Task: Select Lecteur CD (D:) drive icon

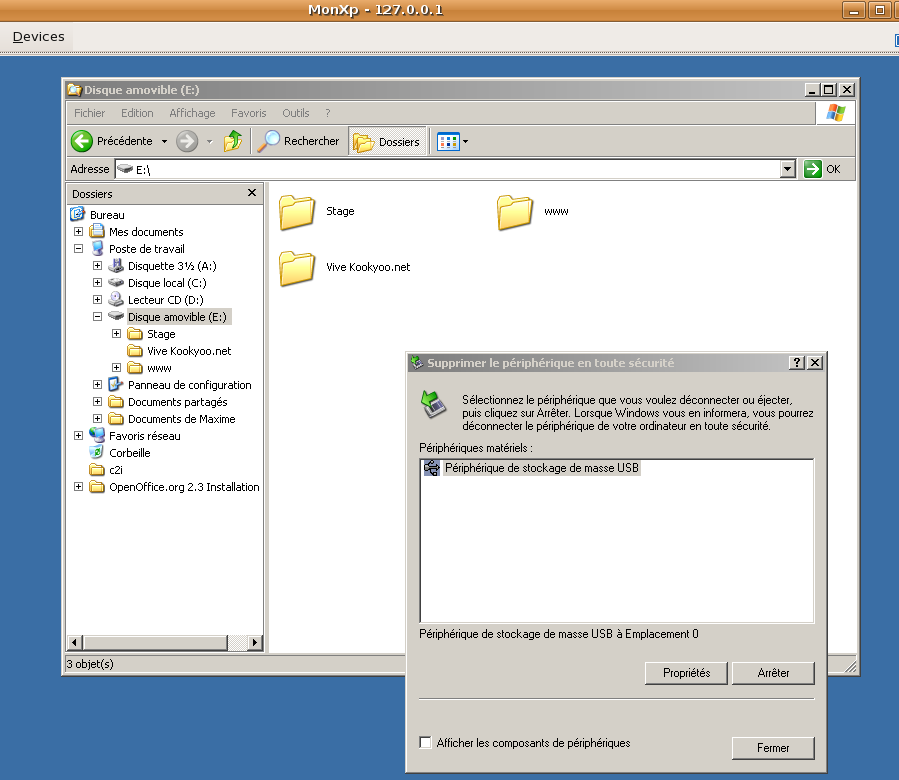Action: coord(116,299)
